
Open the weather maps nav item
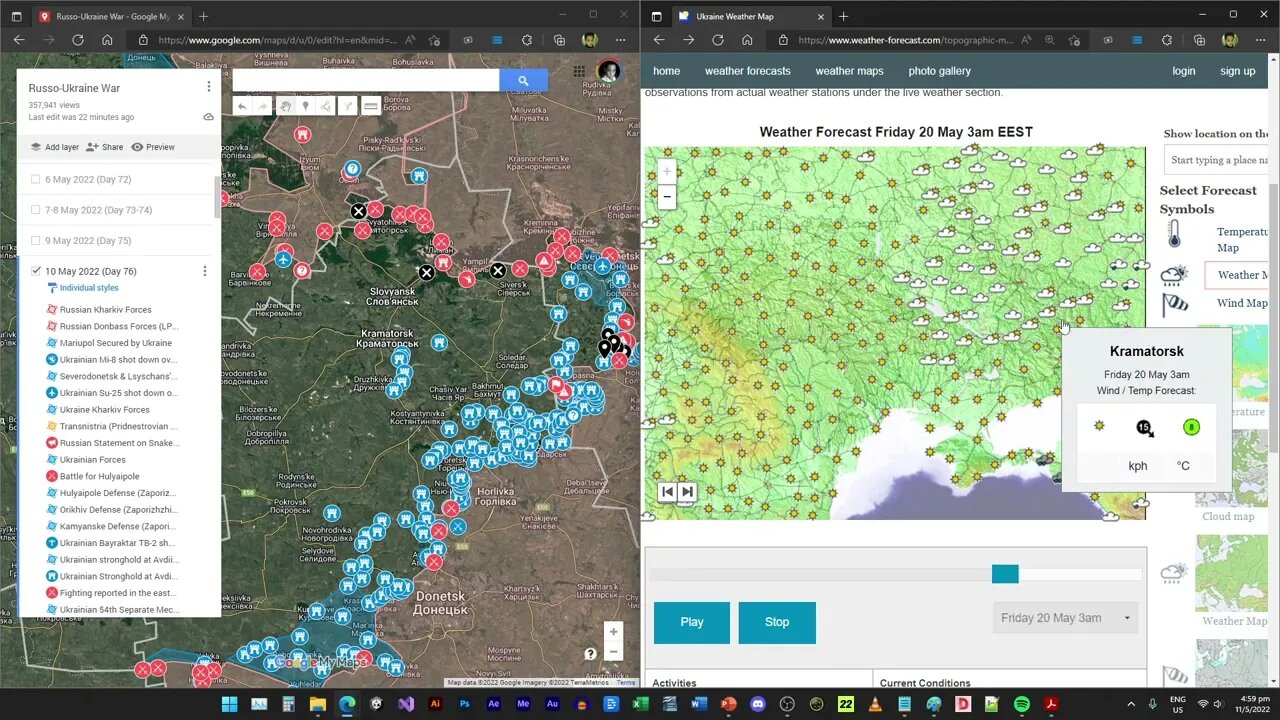(849, 71)
